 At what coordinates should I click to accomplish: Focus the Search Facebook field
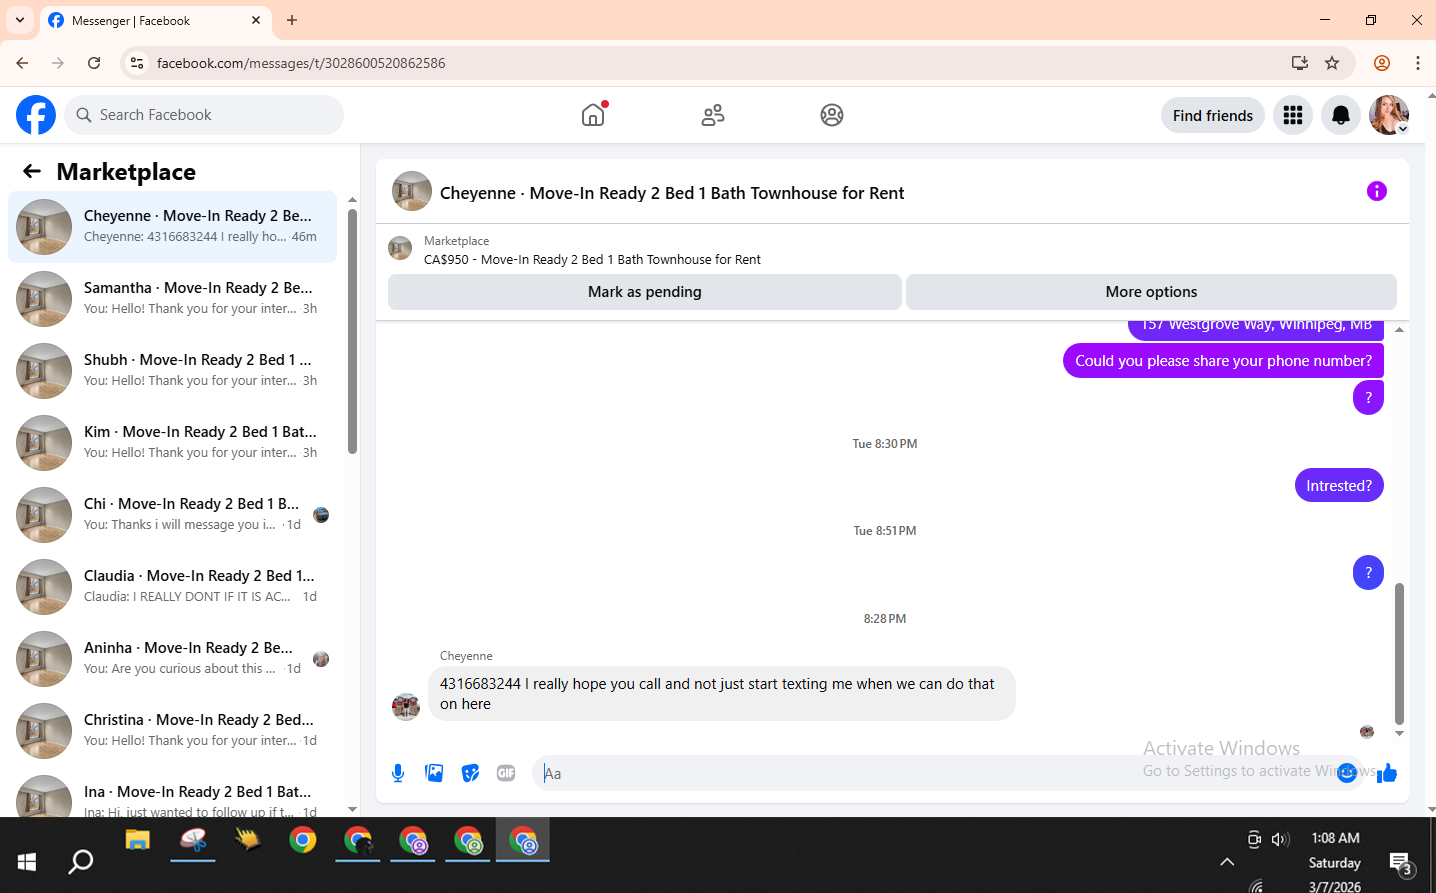204,115
